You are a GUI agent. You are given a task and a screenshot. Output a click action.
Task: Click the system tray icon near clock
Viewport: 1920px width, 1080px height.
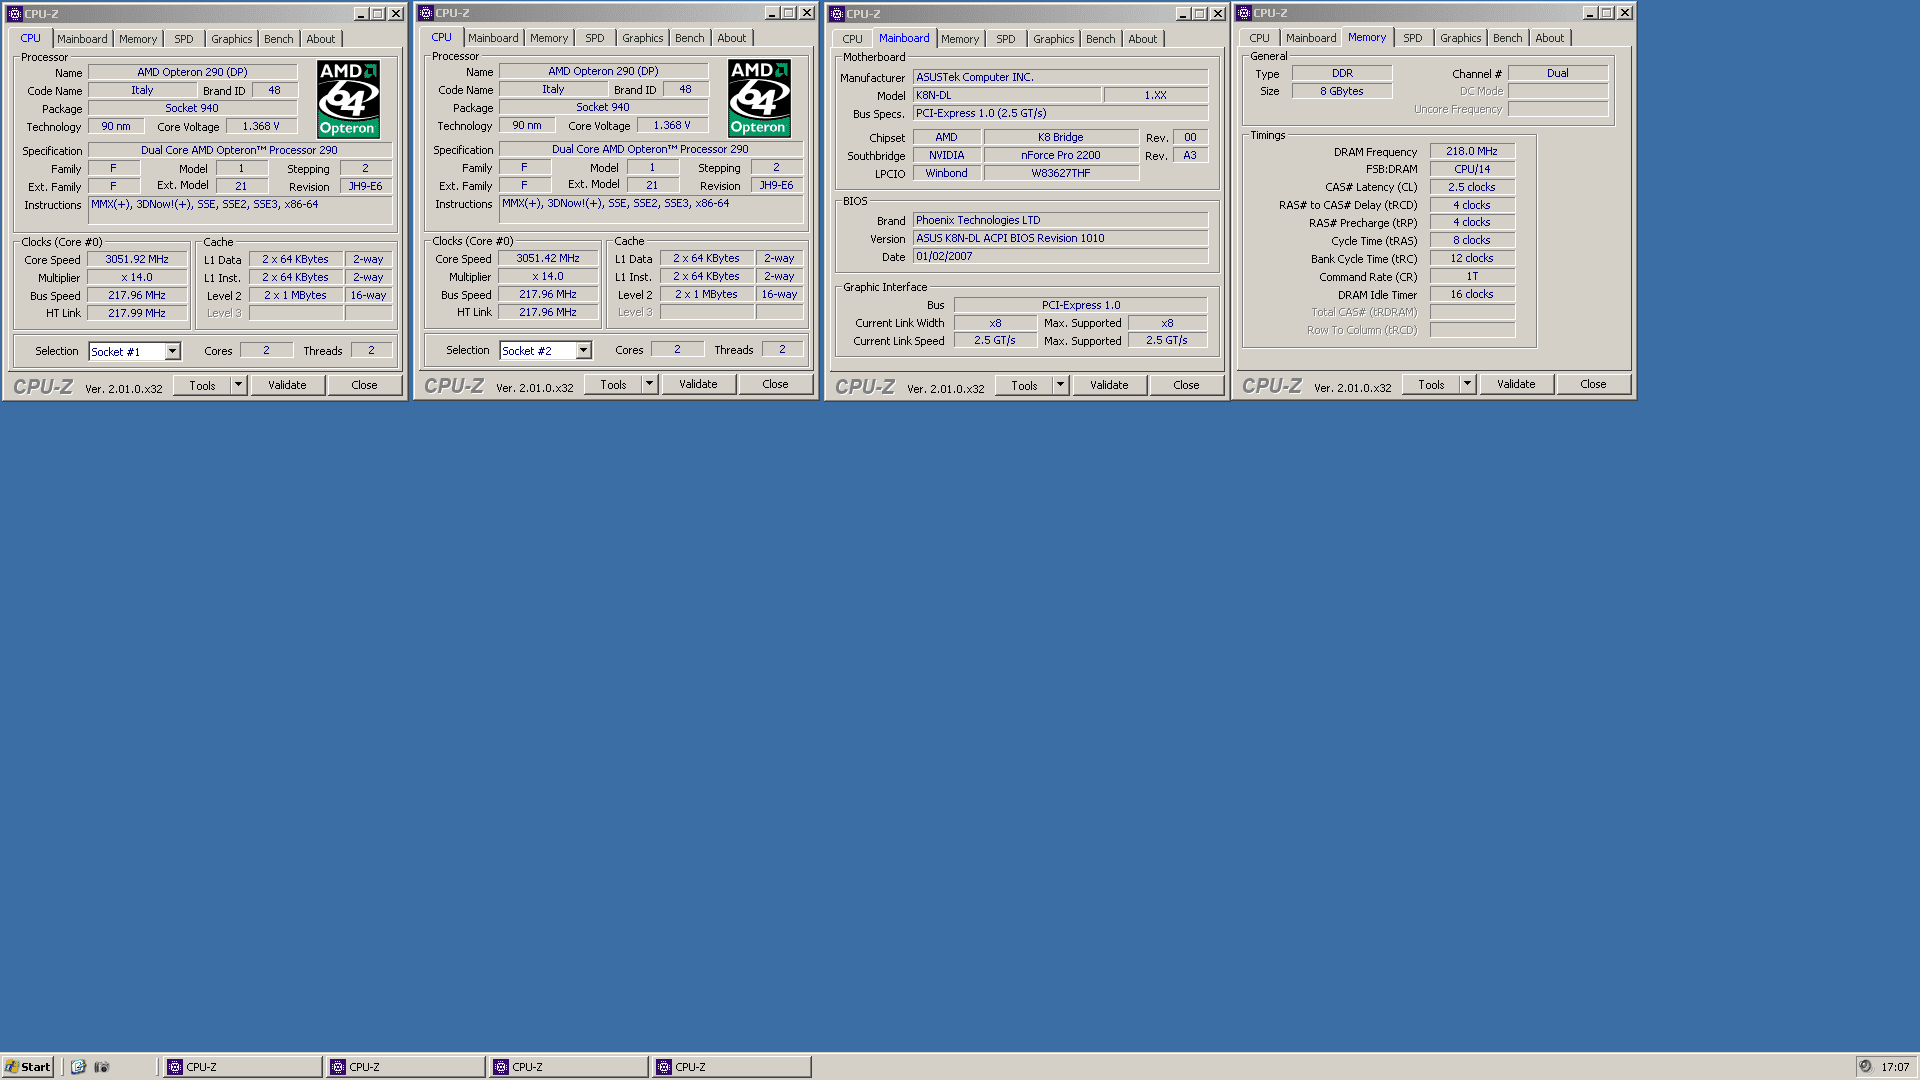[x=1865, y=1067]
